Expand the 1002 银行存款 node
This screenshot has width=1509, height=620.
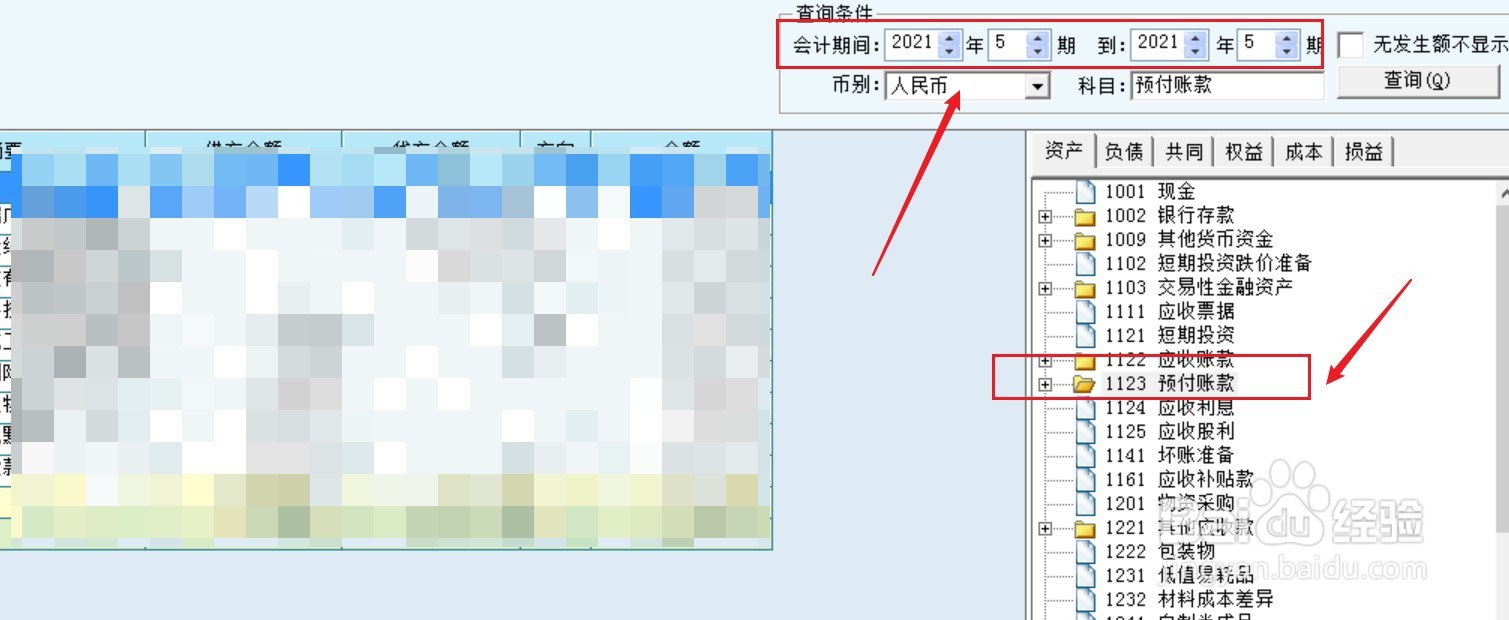pyautogui.click(x=1046, y=216)
